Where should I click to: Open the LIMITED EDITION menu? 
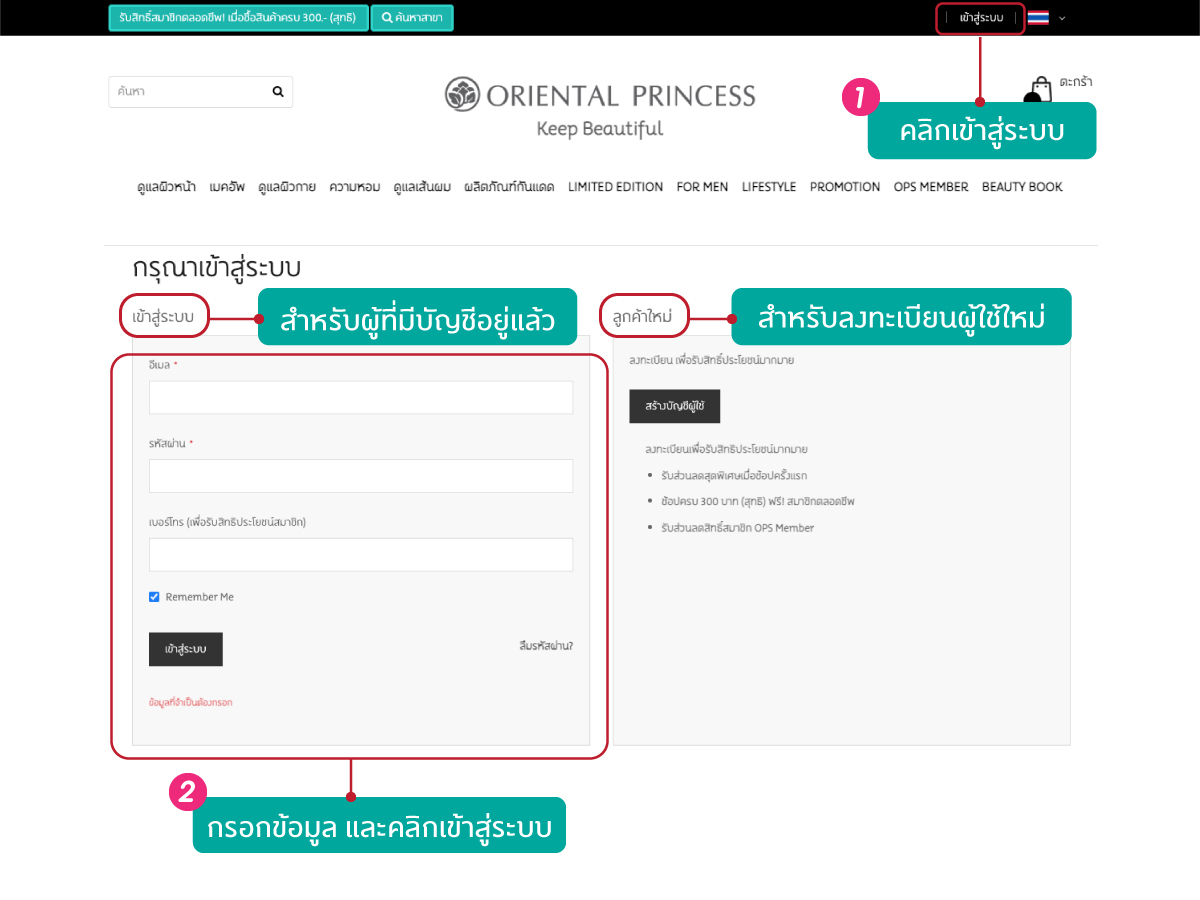(615, 187)
